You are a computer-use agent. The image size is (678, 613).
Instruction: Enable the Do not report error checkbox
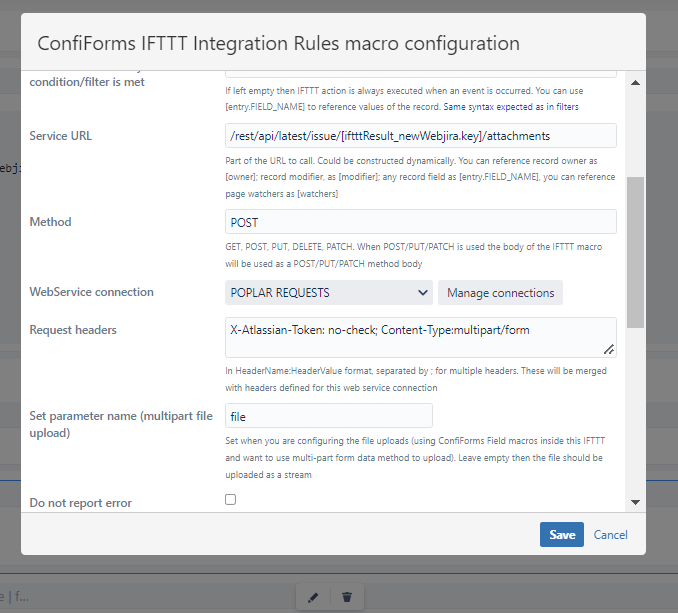pyautogui.click(x=231, y=499)
